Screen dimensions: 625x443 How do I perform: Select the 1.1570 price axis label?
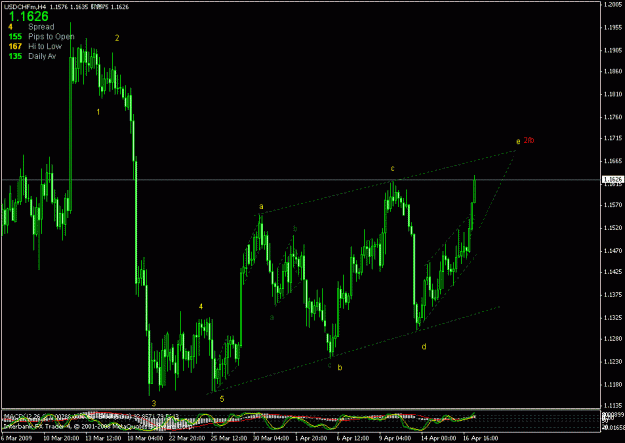coord(613,205)
